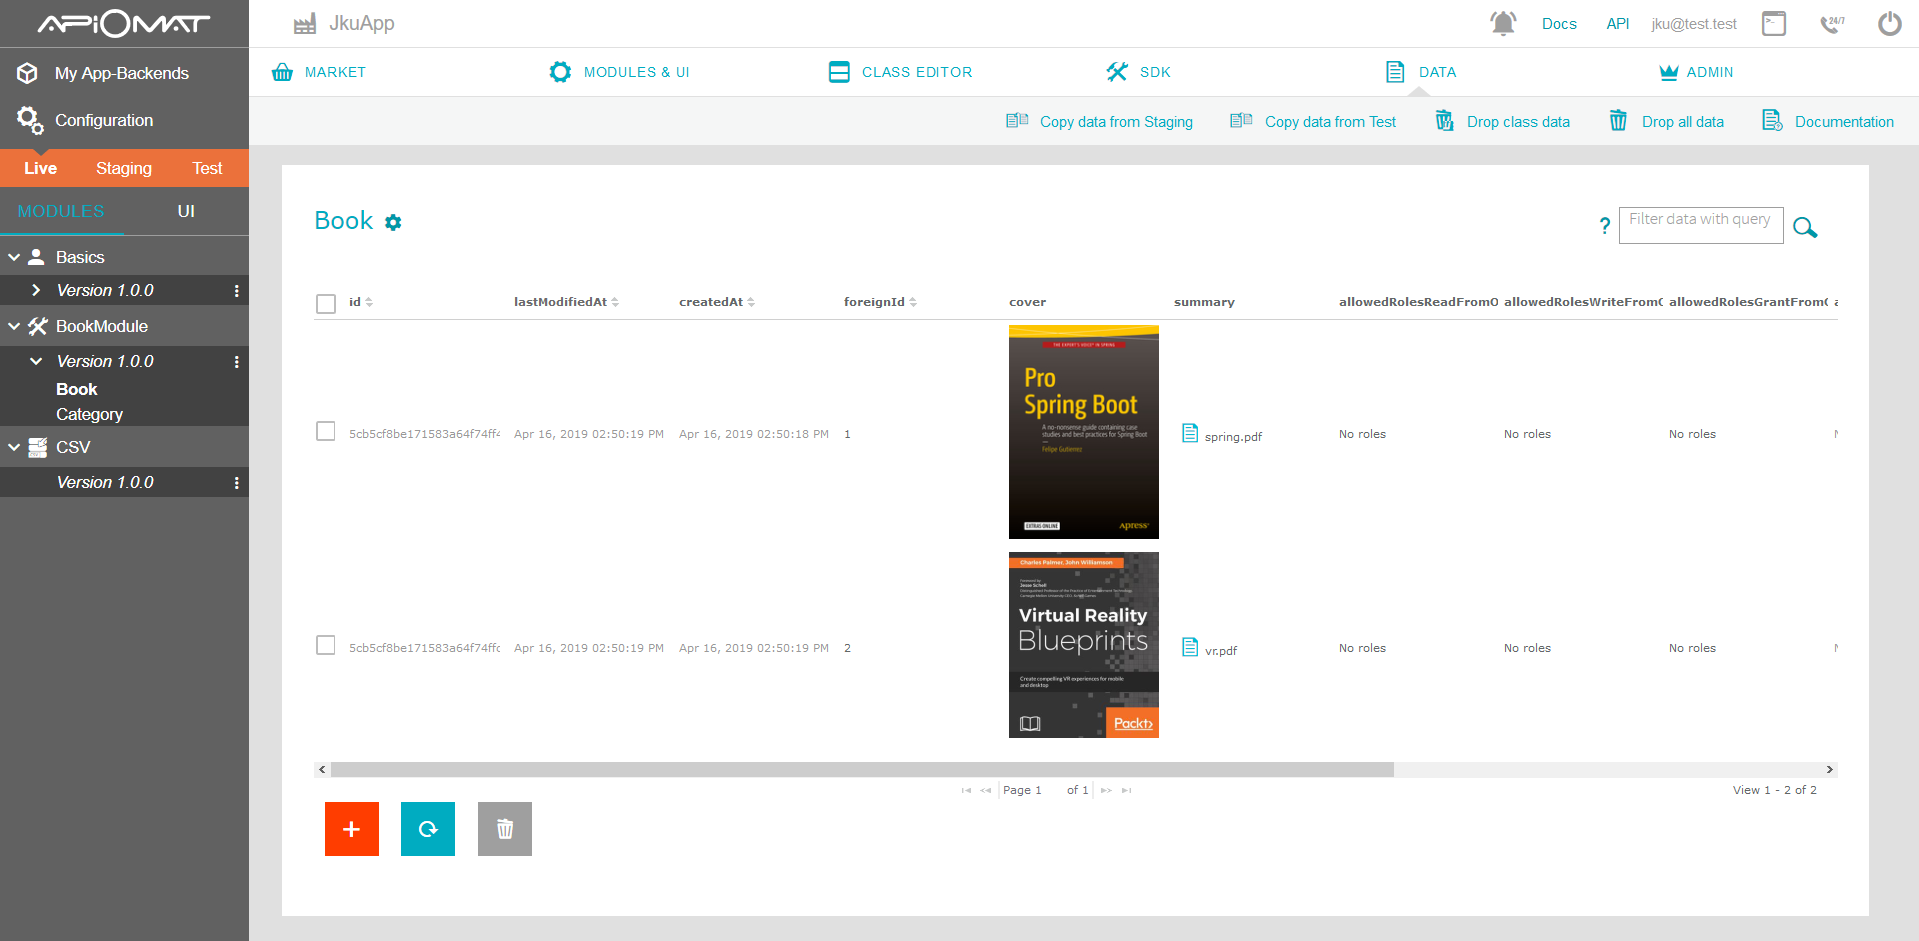1919x941 pixels.
Task: Open the MODULES & UI tab
Action: point(619,72)
